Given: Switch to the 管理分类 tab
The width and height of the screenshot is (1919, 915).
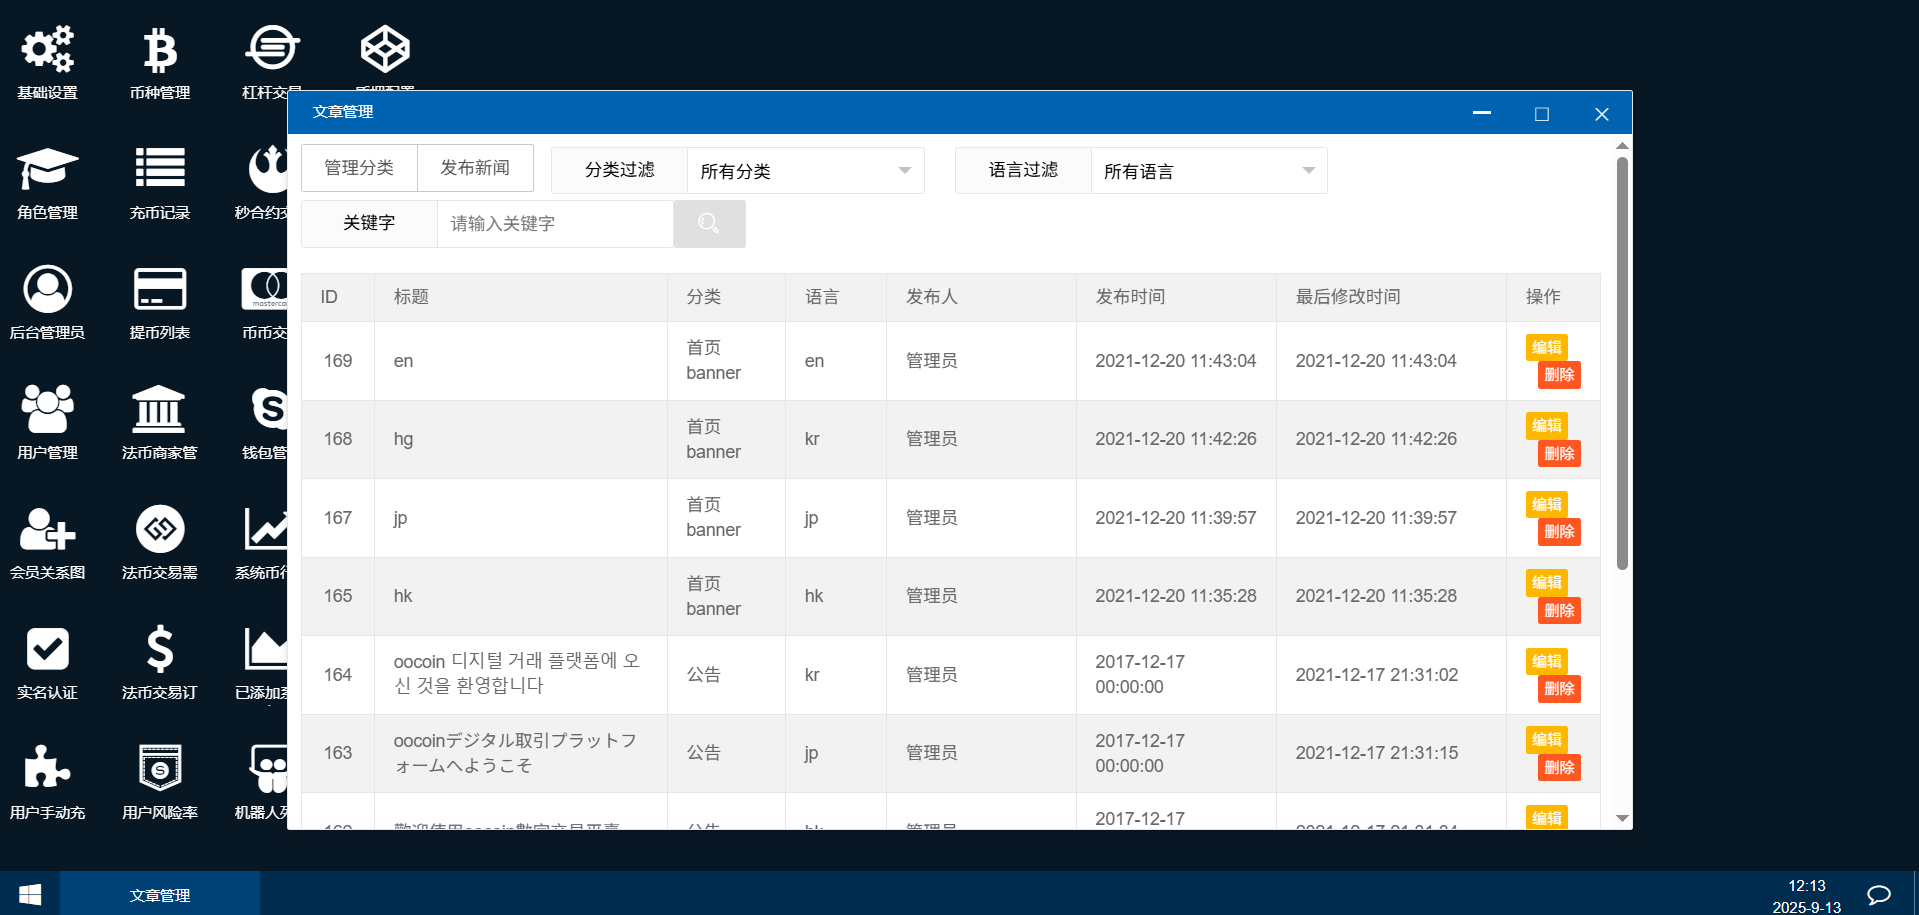Looking at the screenshot, I should point(359,168).
